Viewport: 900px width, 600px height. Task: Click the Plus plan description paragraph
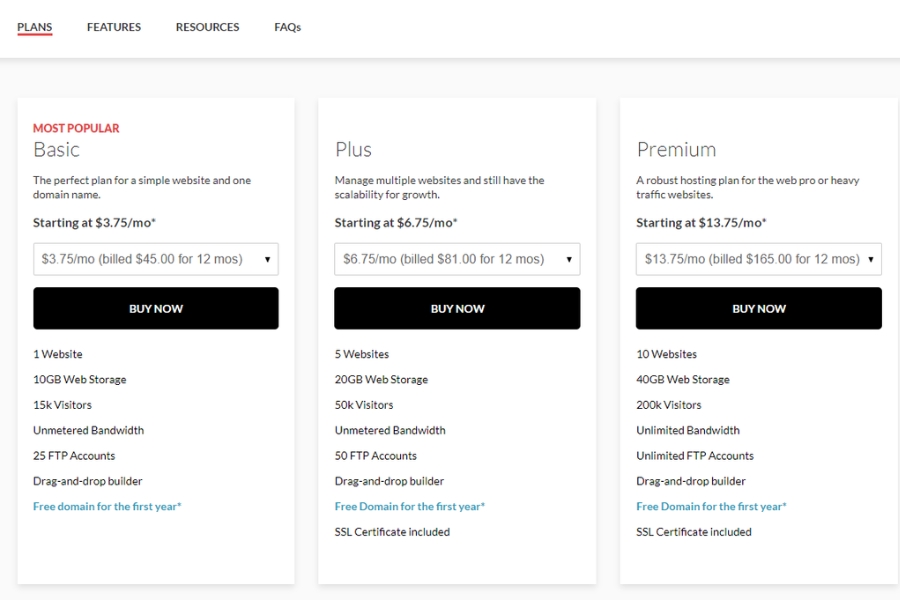[x=439, y=187]
